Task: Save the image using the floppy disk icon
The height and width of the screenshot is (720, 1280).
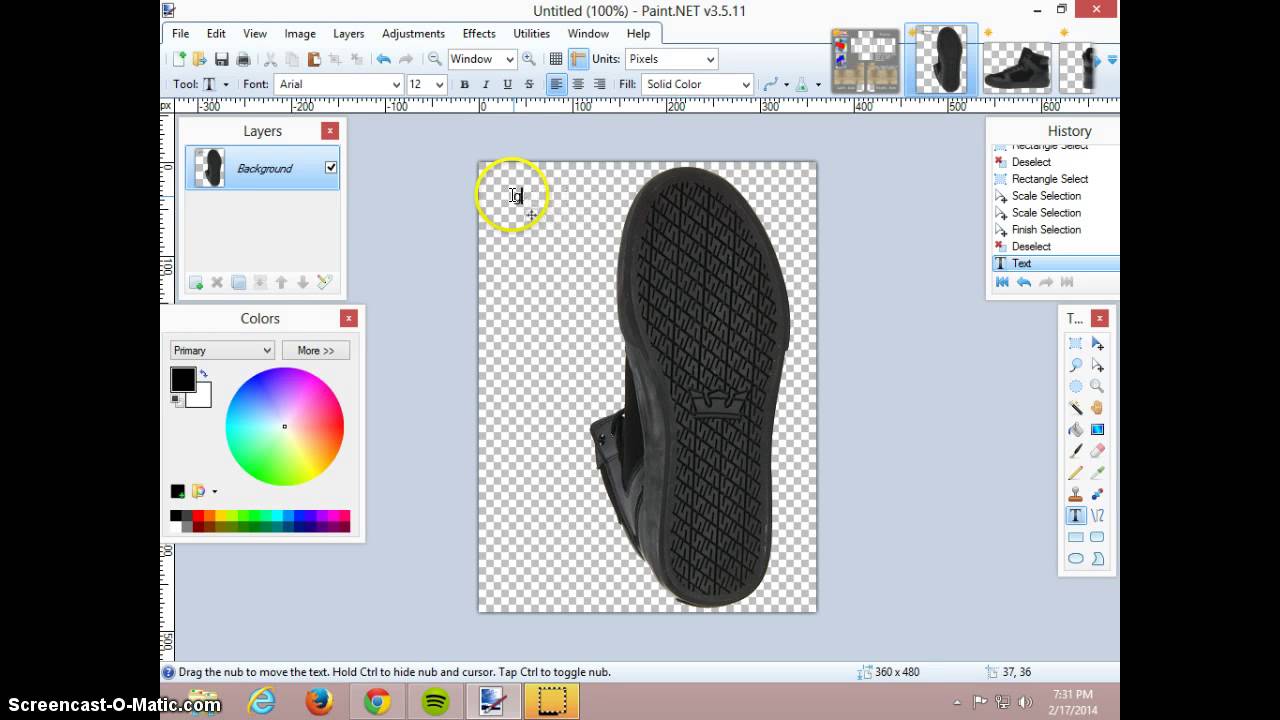Action: click(x=222, y=59)
